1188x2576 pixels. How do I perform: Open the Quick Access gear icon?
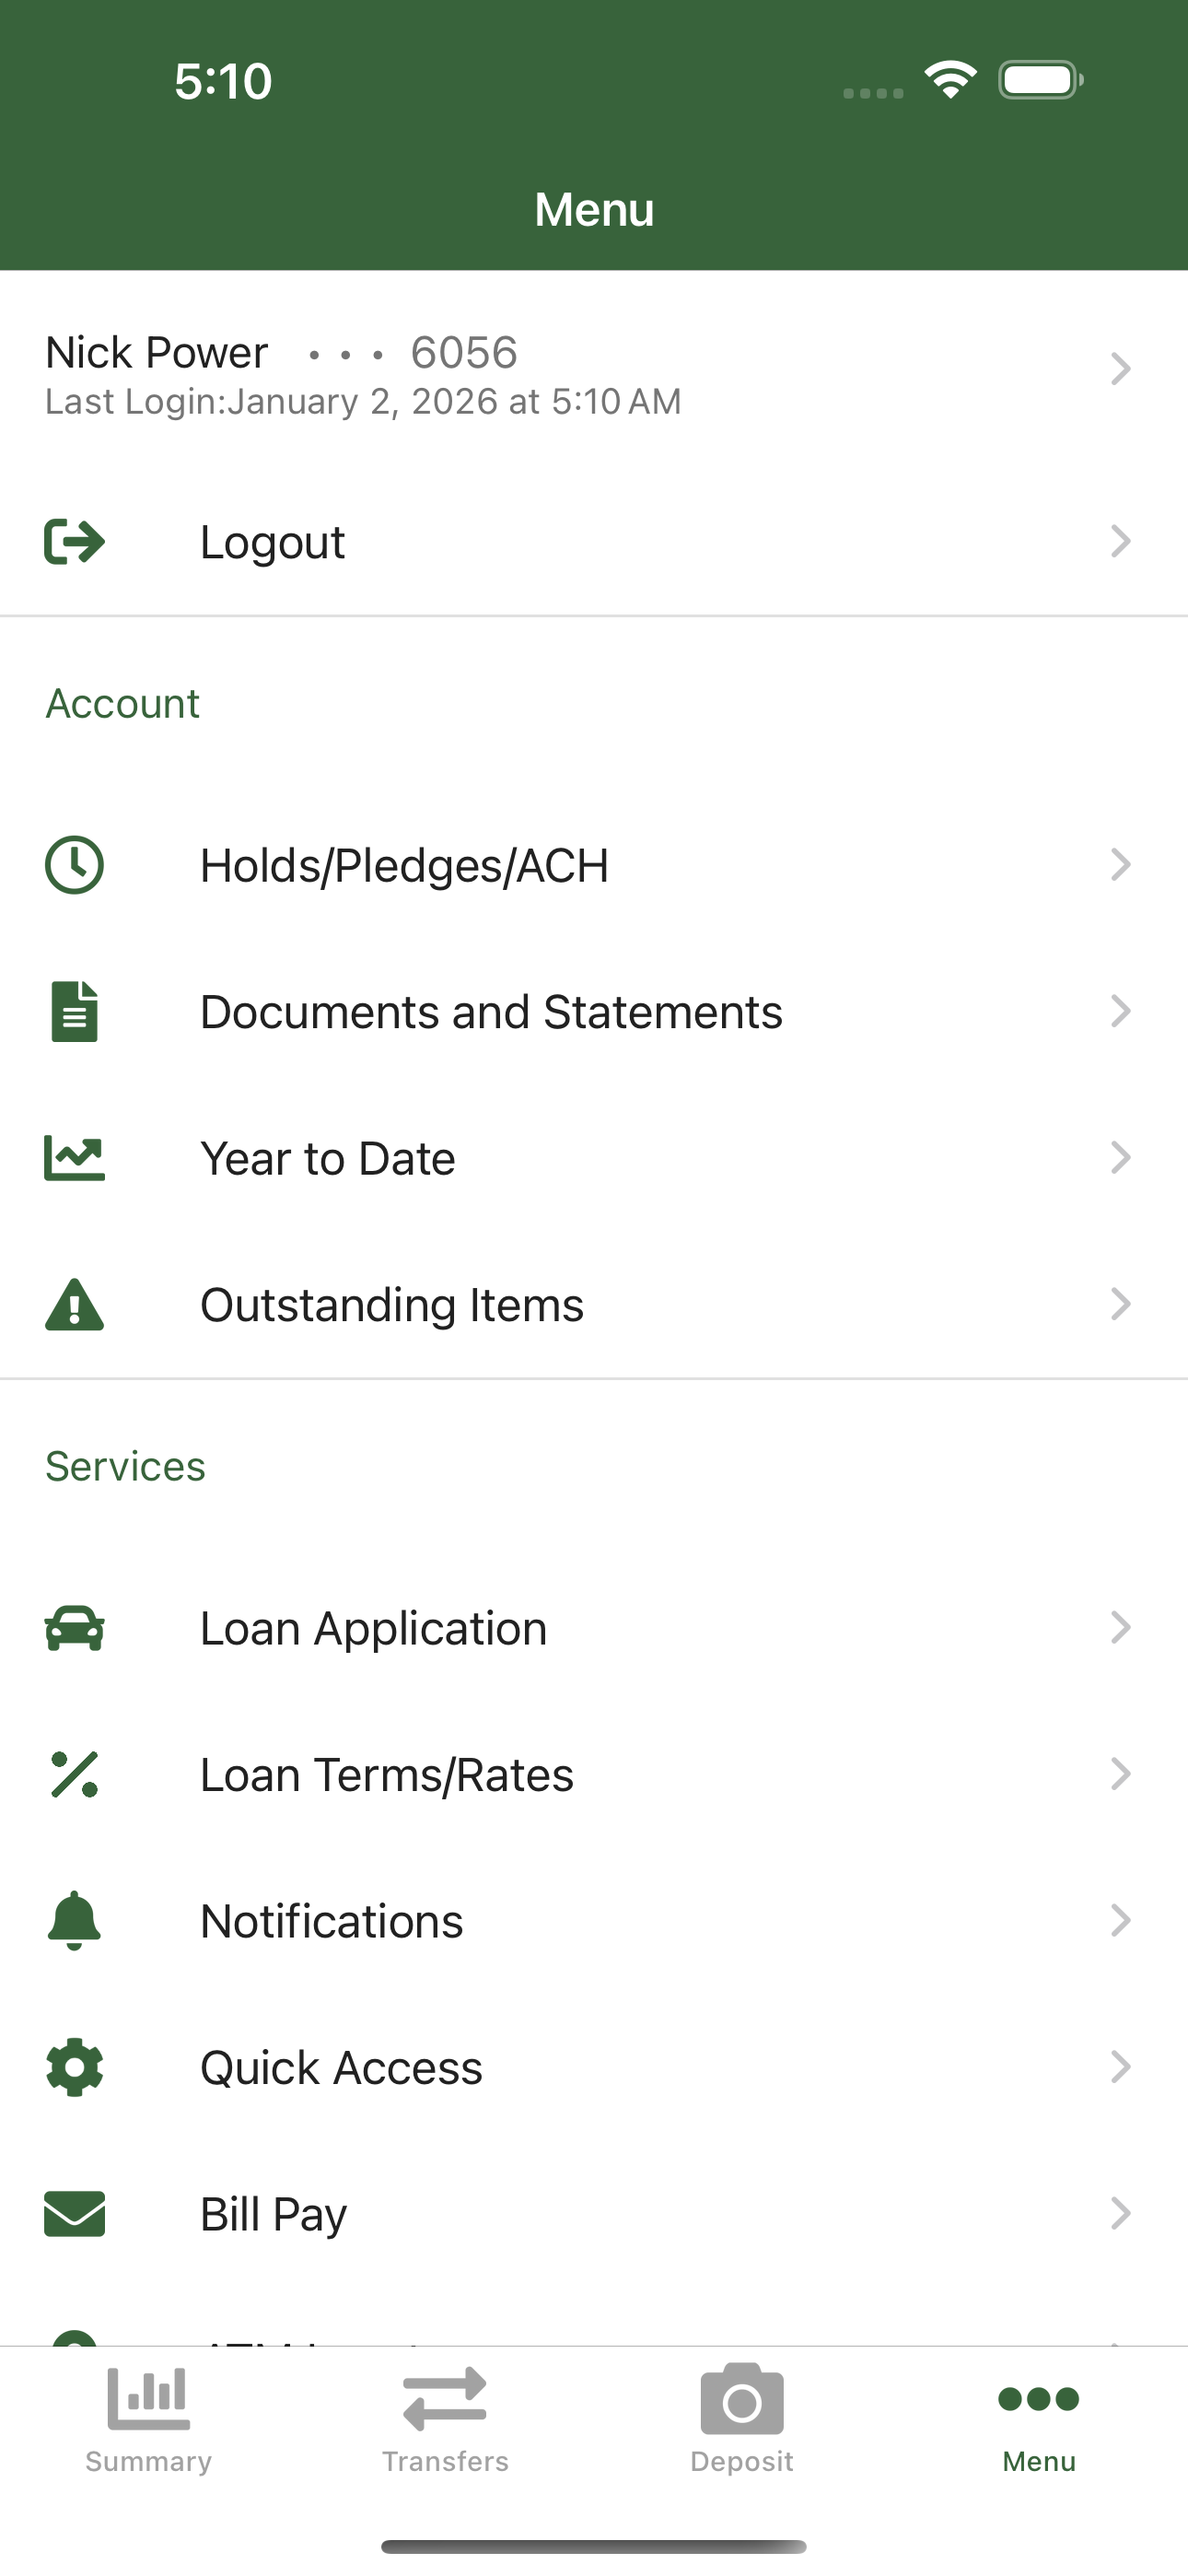(x=75, y=2067)
